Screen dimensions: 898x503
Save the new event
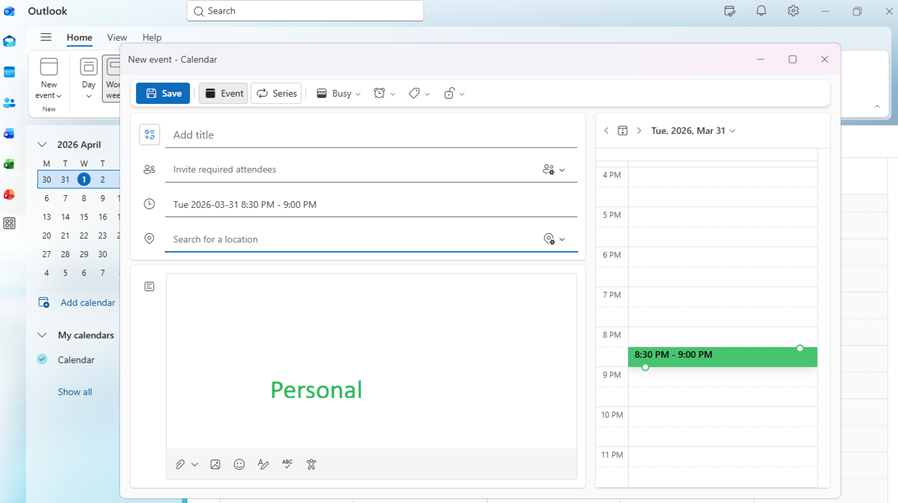[x=163, y=93]
